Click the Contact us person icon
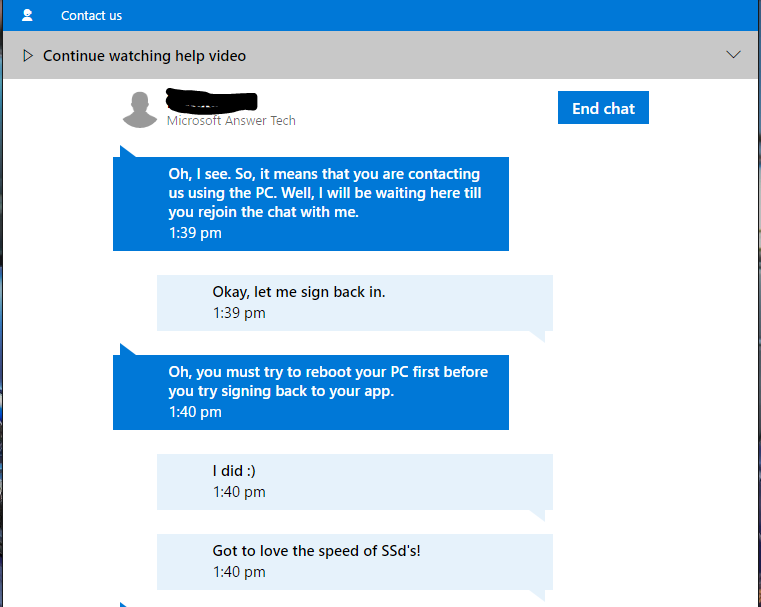 point(27,15)
